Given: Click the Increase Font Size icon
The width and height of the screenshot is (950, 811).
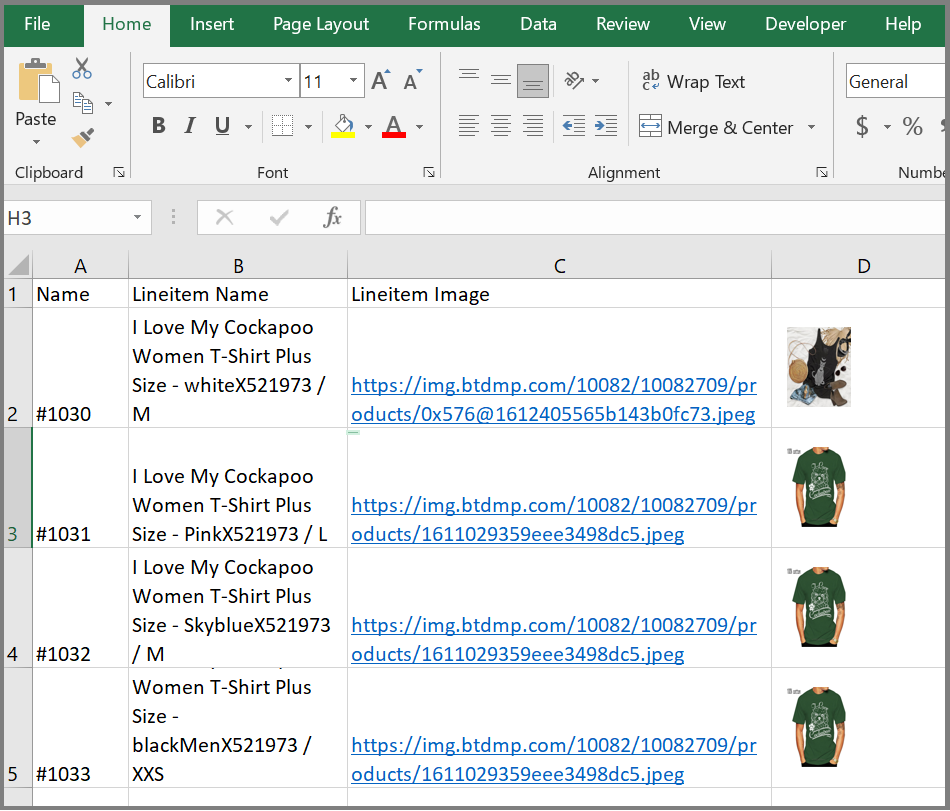Looking at the screenshot, I should click(380, 81).
